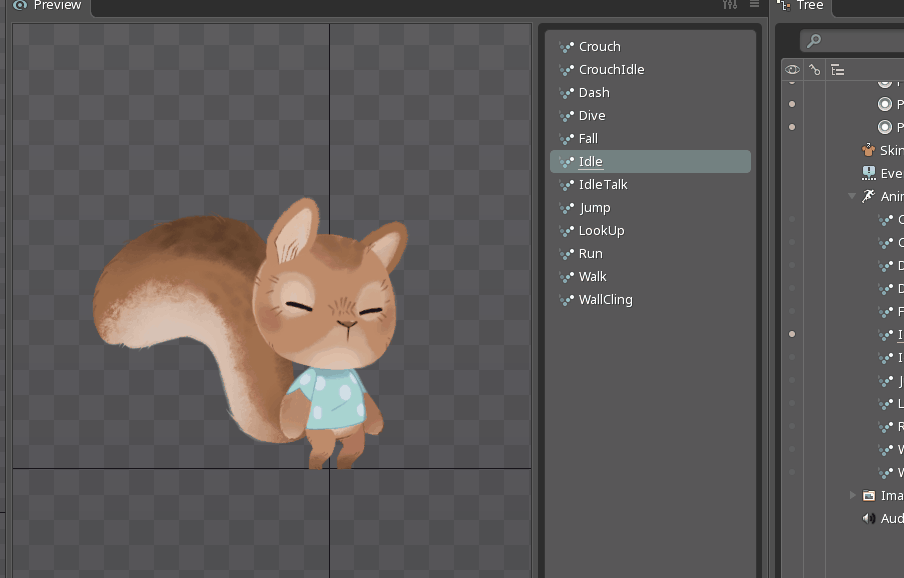Screen dimensions: 904x578
Task: Play the Run animation in preview list
Action: click(590, 254)
